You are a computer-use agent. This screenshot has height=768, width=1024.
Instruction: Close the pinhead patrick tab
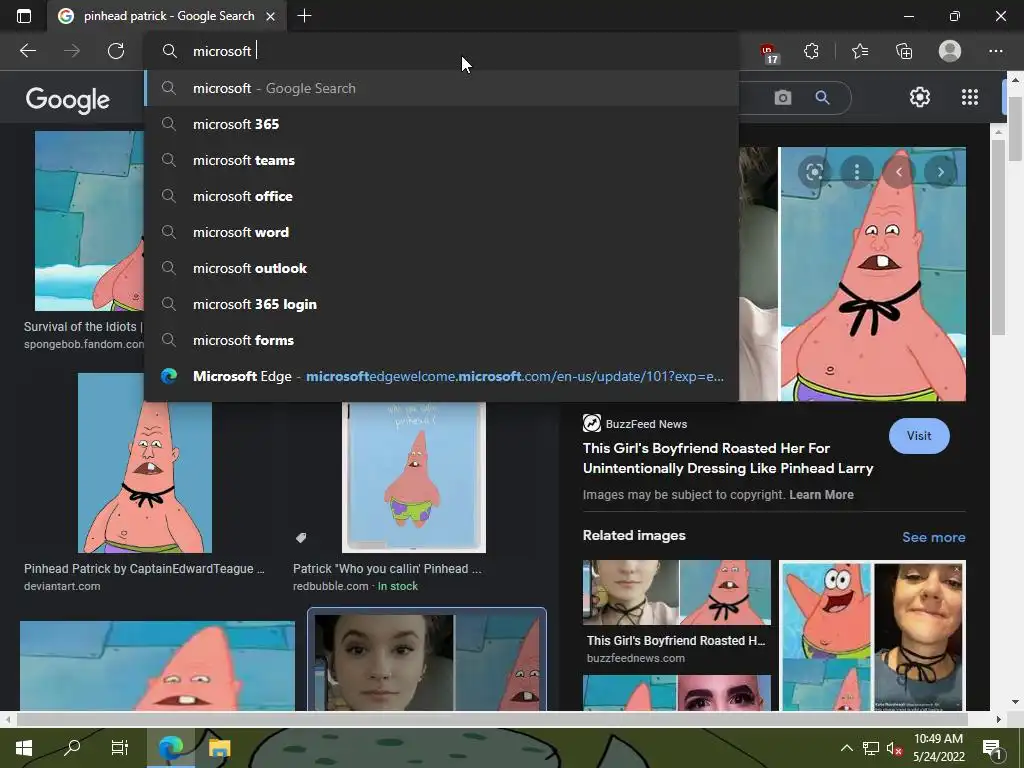point(270,16)
